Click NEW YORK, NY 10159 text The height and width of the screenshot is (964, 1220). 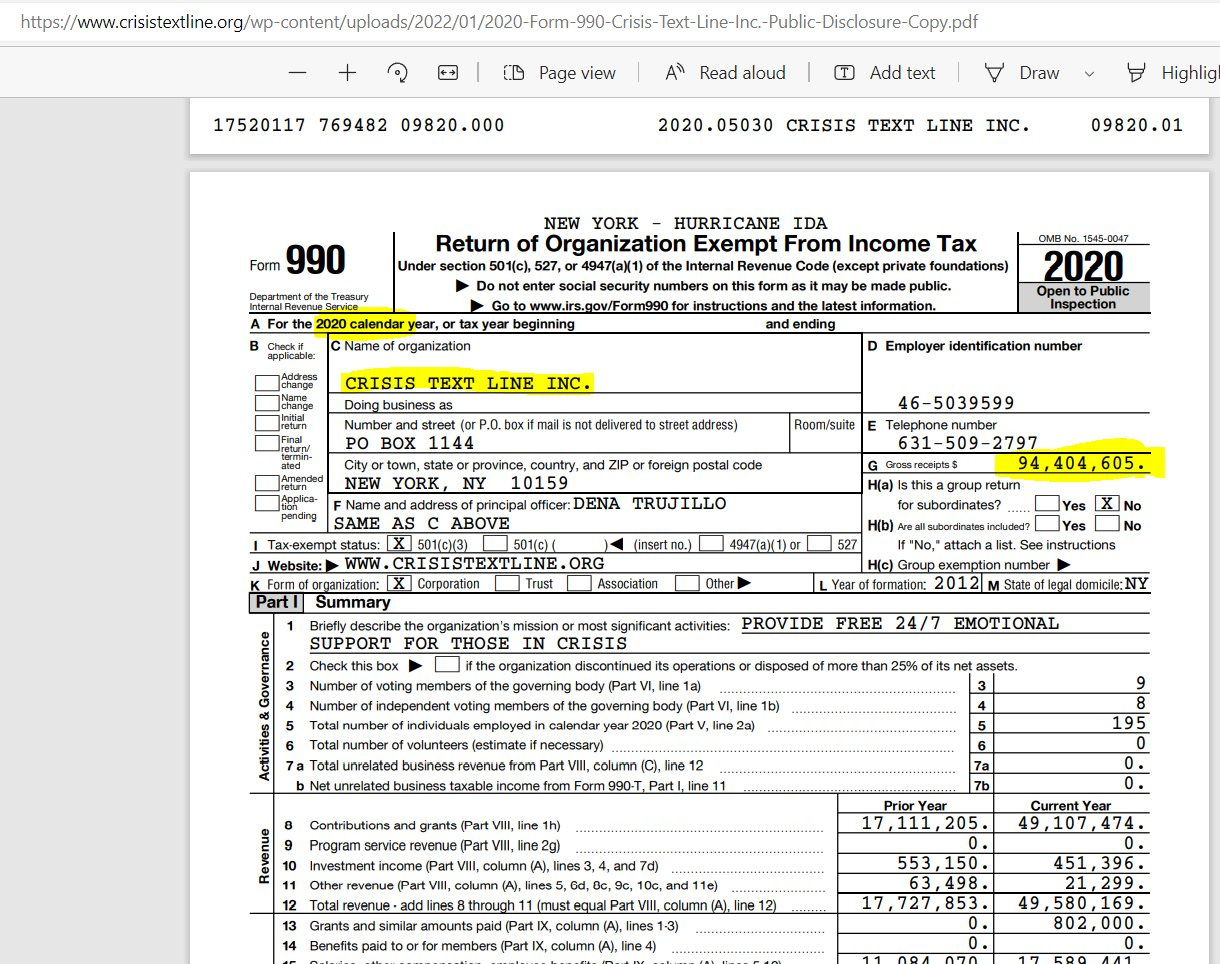[456, 483]
